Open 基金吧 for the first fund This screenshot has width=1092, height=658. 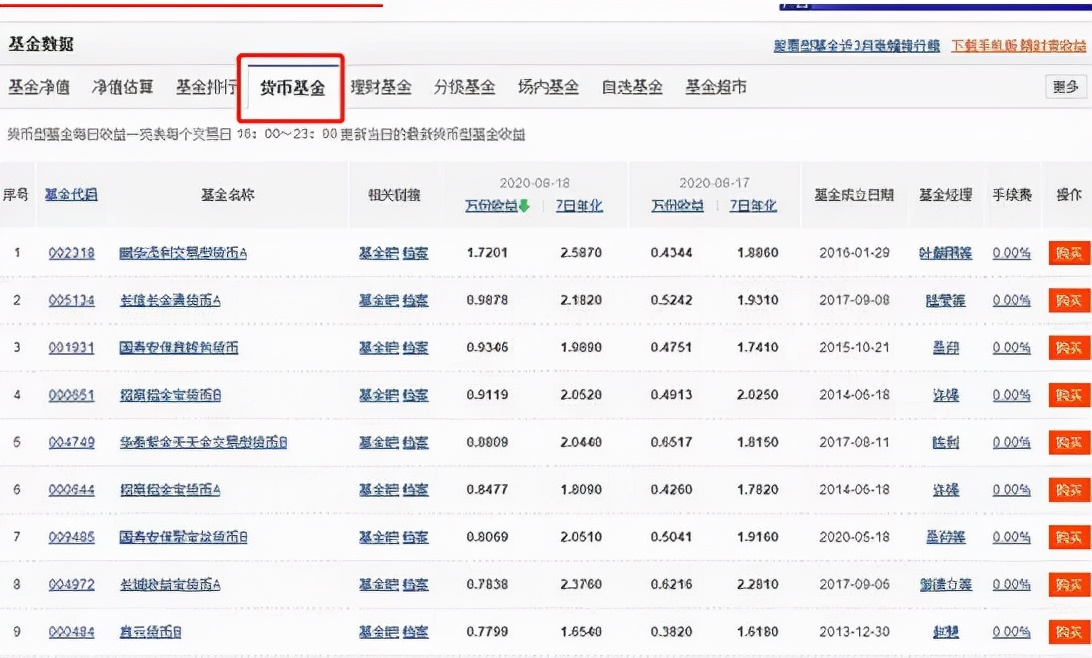point(378,253)
